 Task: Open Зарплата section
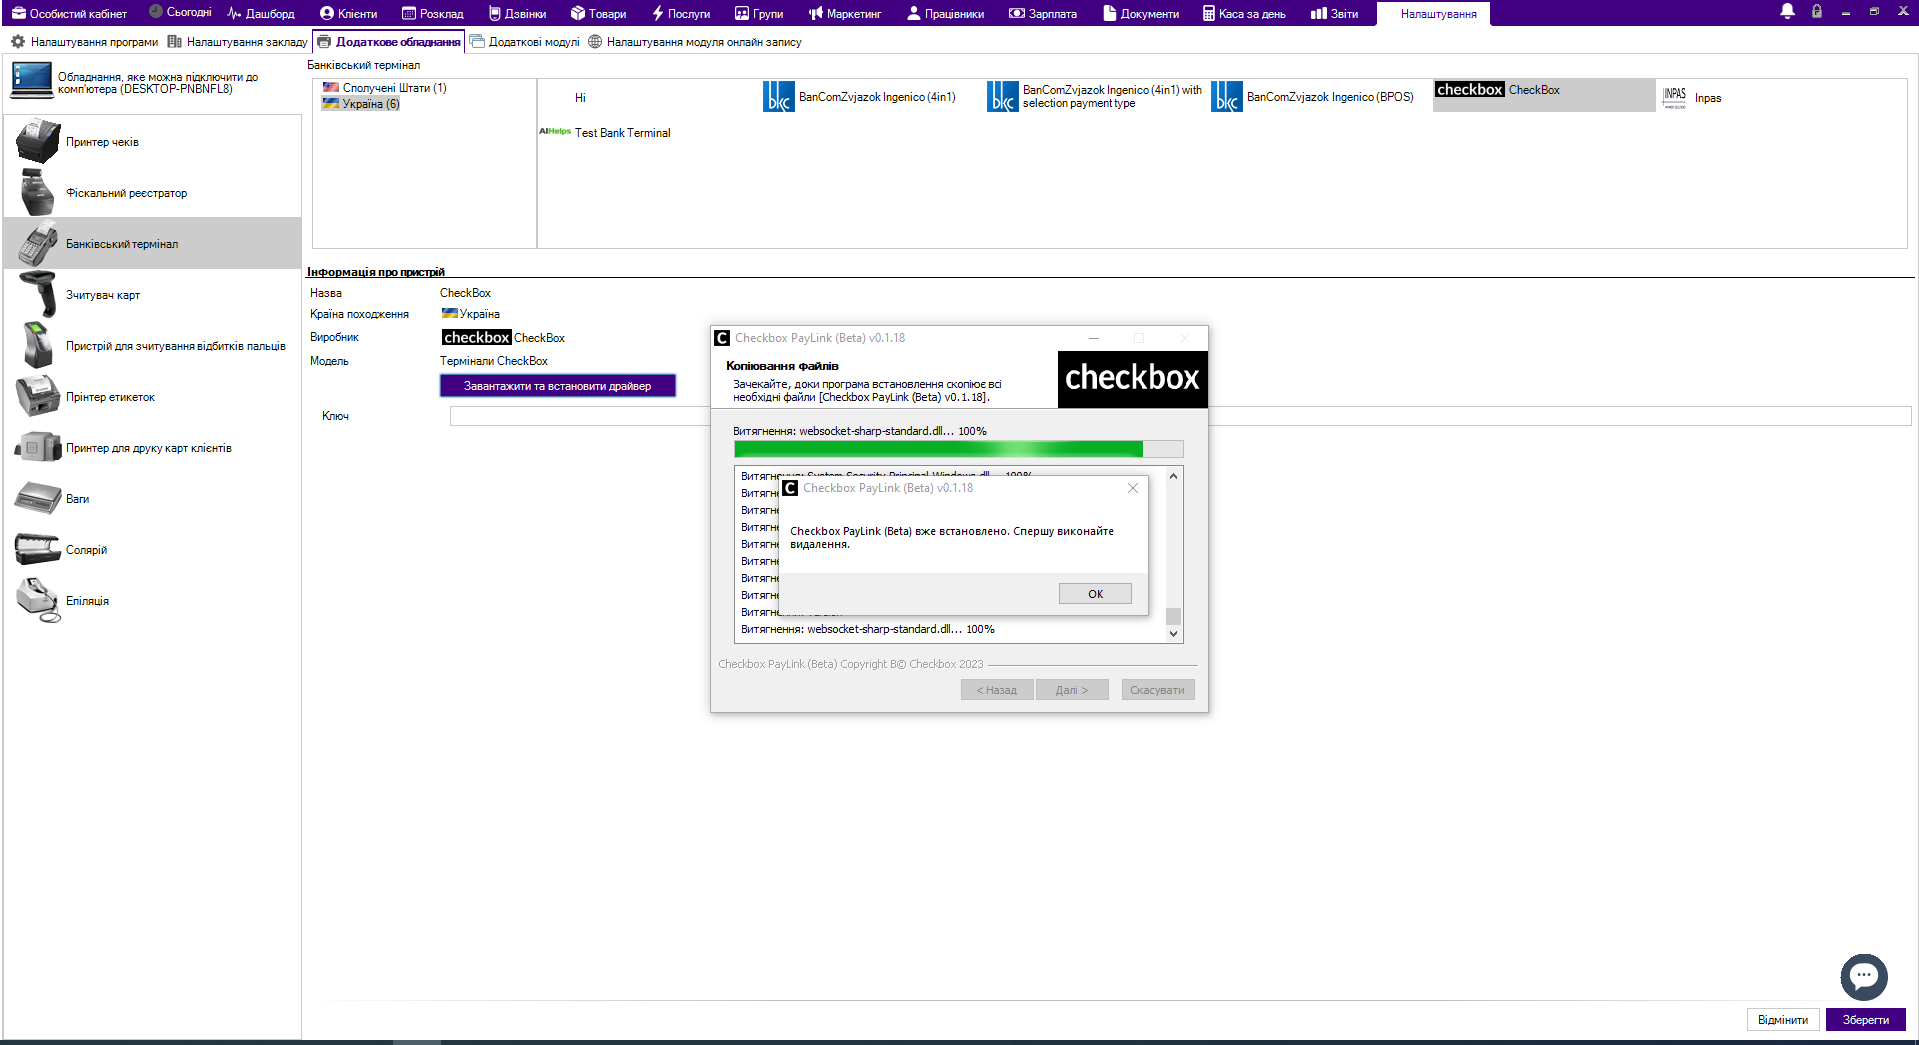[x=1043, y=13]
